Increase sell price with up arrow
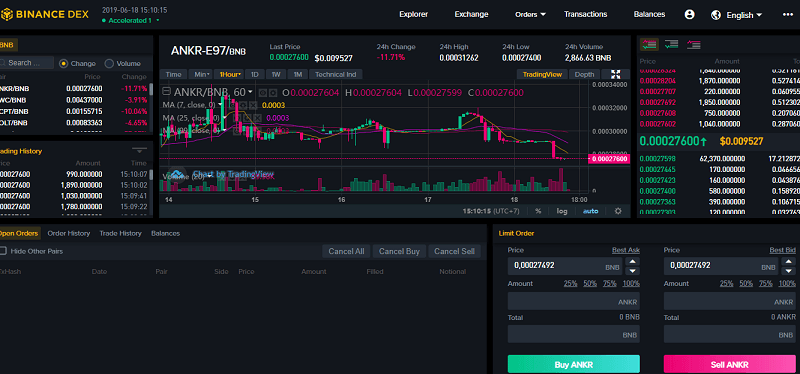800x374 pixels. (x=788, y=261)
